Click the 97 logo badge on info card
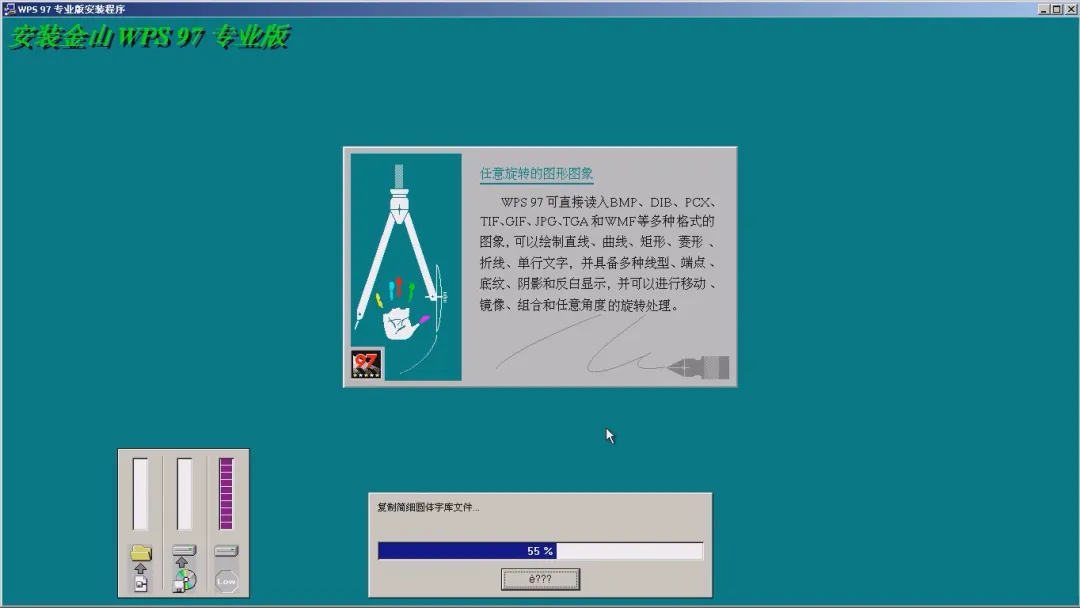Viewport: 1080px width, 608px height. coord(366,364)
